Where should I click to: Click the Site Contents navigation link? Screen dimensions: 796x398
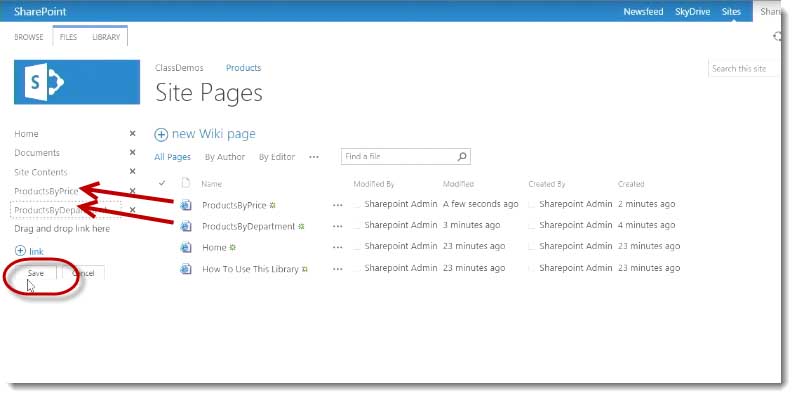coord(41,172)
